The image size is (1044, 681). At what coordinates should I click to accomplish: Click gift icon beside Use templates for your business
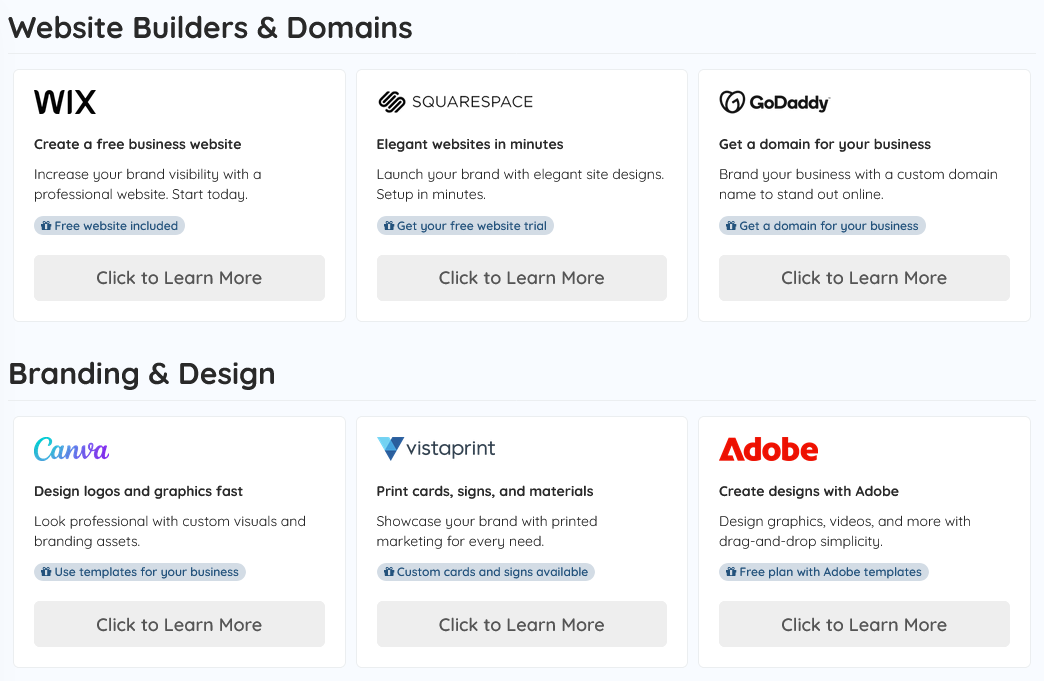(46, 572)
